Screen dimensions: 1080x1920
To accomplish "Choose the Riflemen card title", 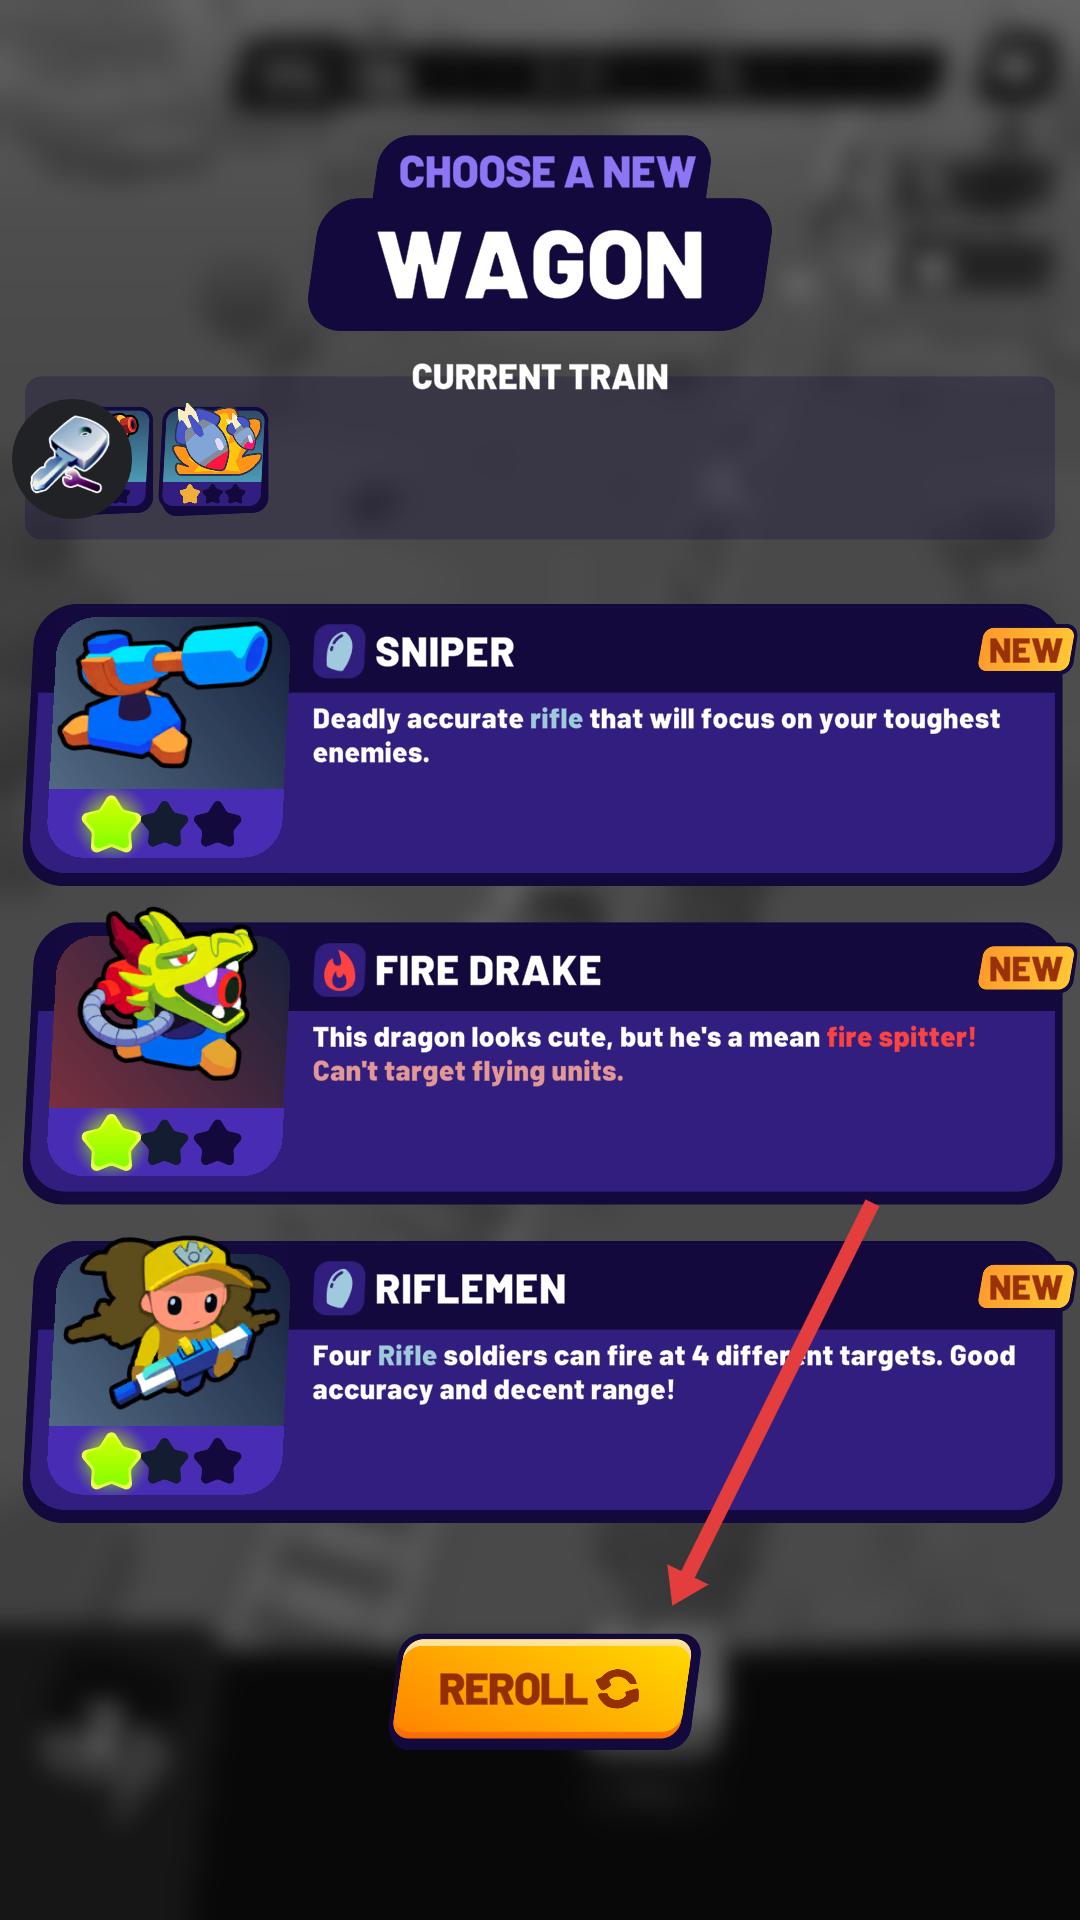I will pos(470,1289).
